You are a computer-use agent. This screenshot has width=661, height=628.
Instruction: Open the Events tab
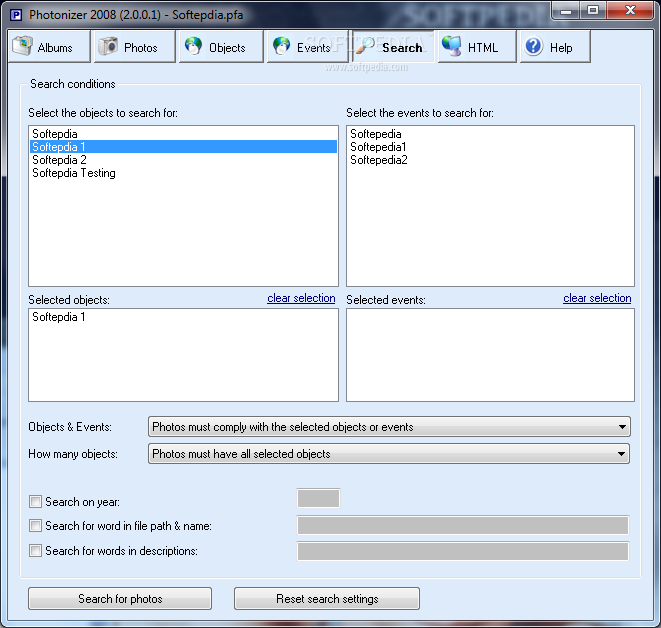[308, 46]
